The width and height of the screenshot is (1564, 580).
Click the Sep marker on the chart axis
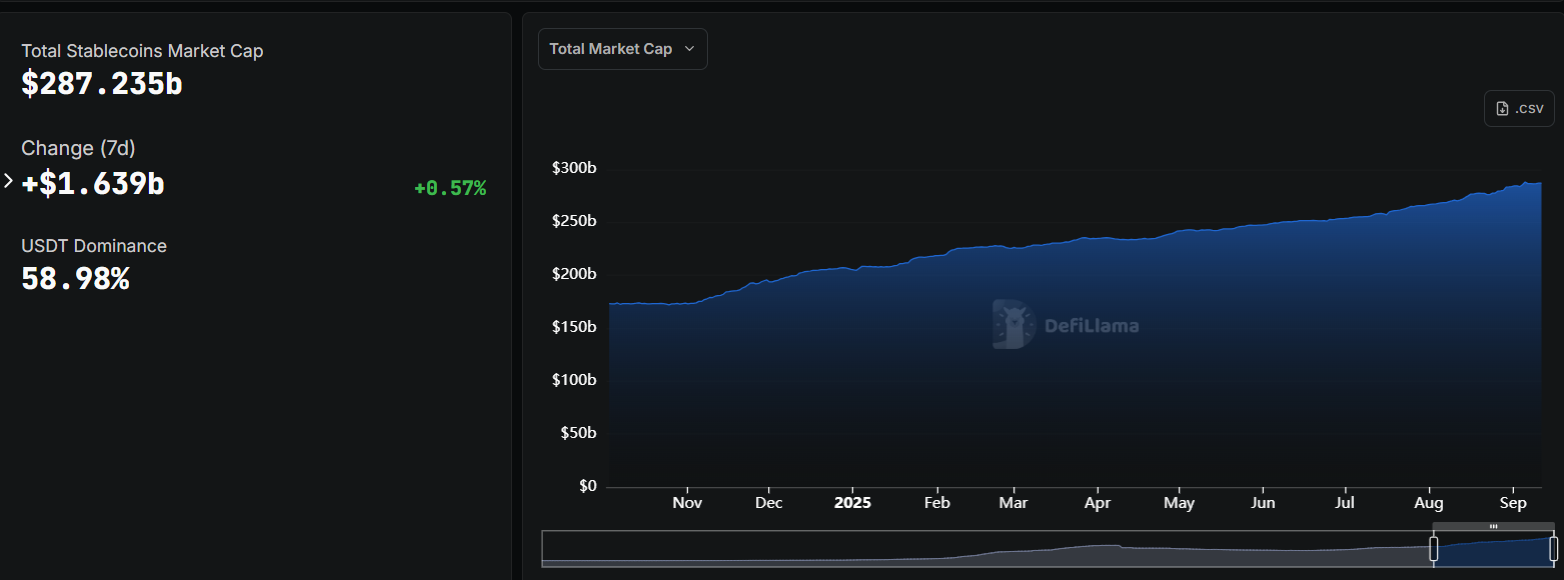coord(1512,503)
